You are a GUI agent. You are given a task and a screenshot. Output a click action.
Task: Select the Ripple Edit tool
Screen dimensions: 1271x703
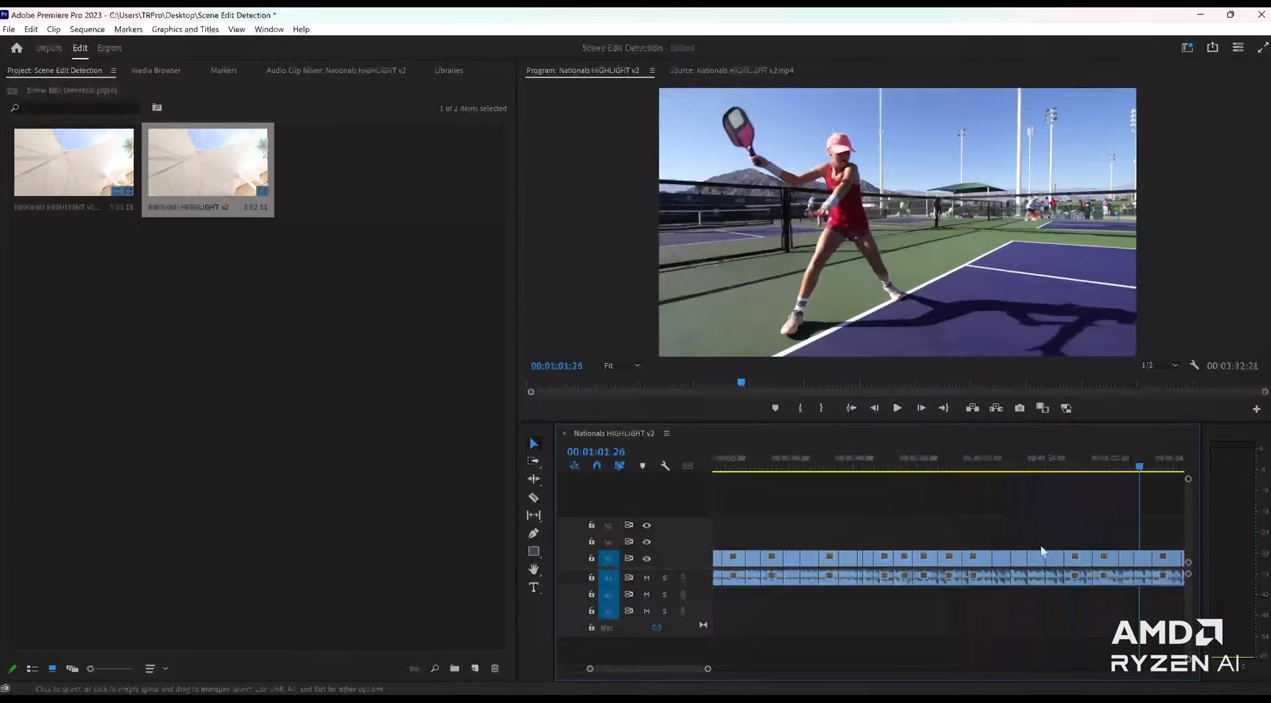click(533, 479)
